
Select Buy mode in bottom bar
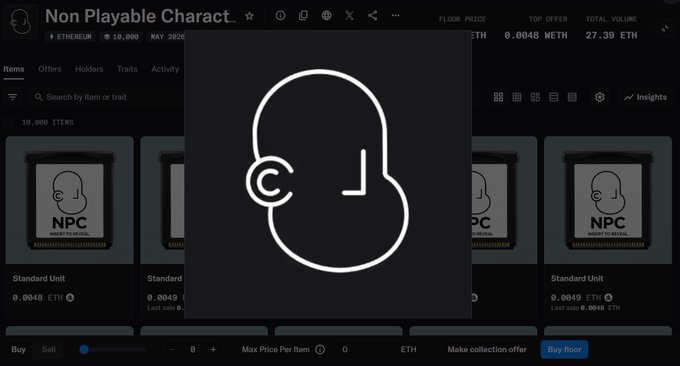tap(18, 350)
